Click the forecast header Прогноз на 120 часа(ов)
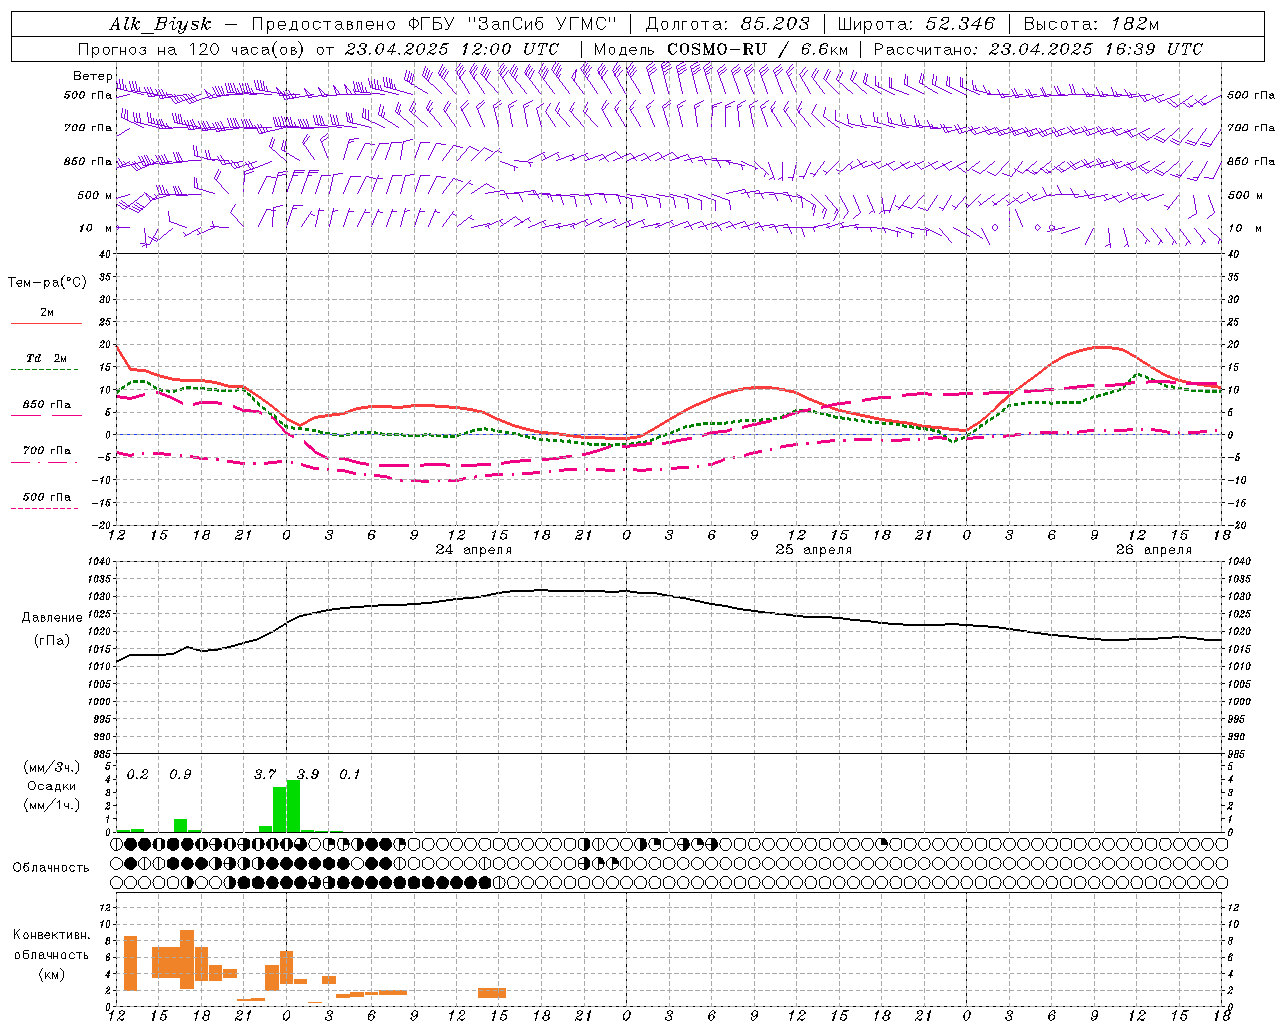The height and width of the screenshot is (1024, 1280). [192, 49]
